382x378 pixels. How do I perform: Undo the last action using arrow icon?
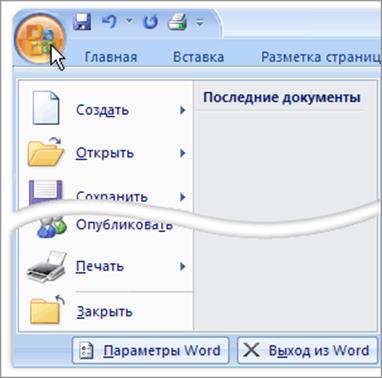pos(109,22)
